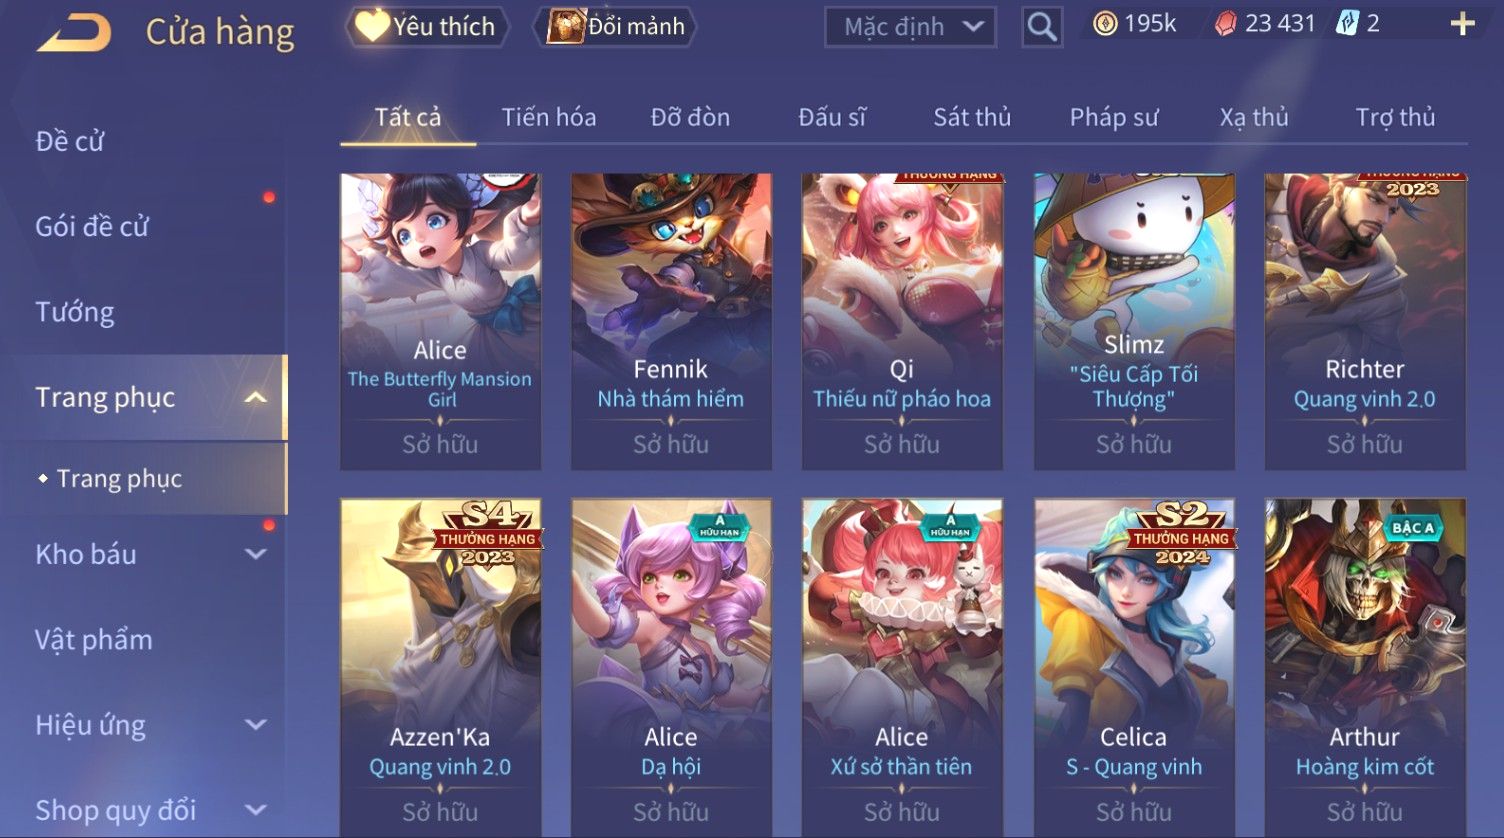Tap the red gem currency icon
The image size is (1504, 838).
pyautogui.click(x=1225, y=24)
